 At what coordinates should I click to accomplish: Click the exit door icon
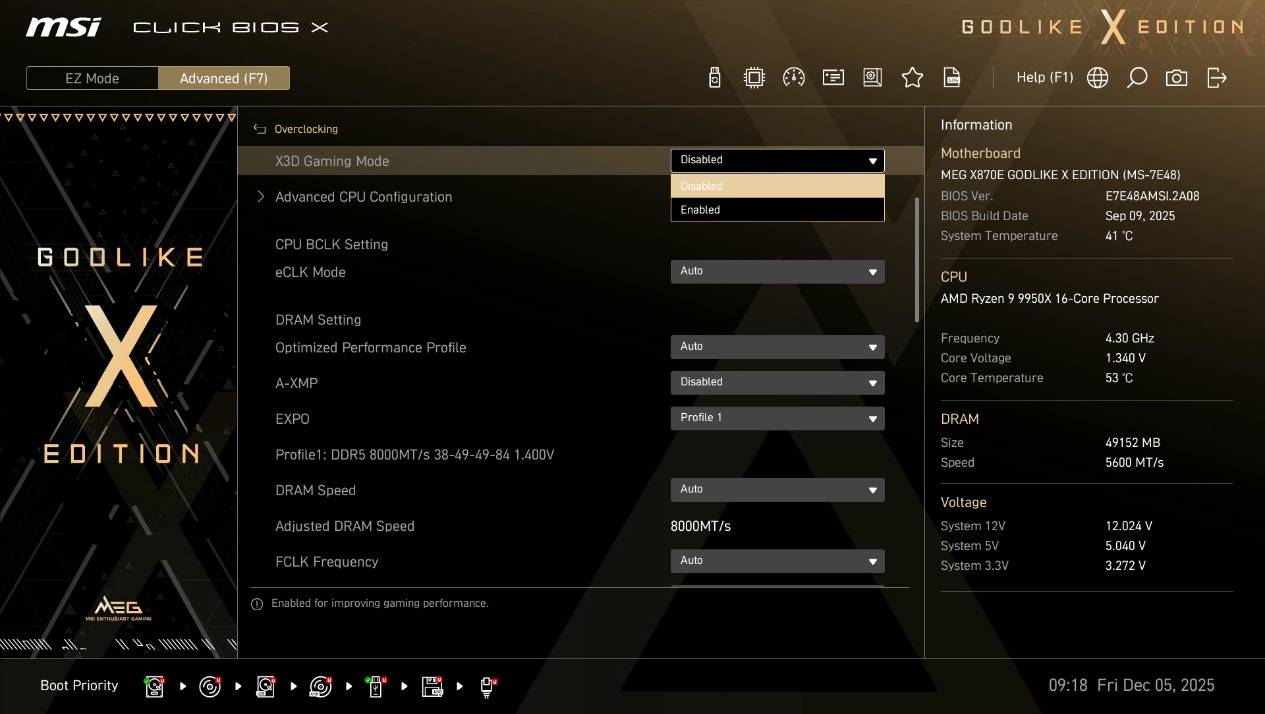click(1216, 78)
